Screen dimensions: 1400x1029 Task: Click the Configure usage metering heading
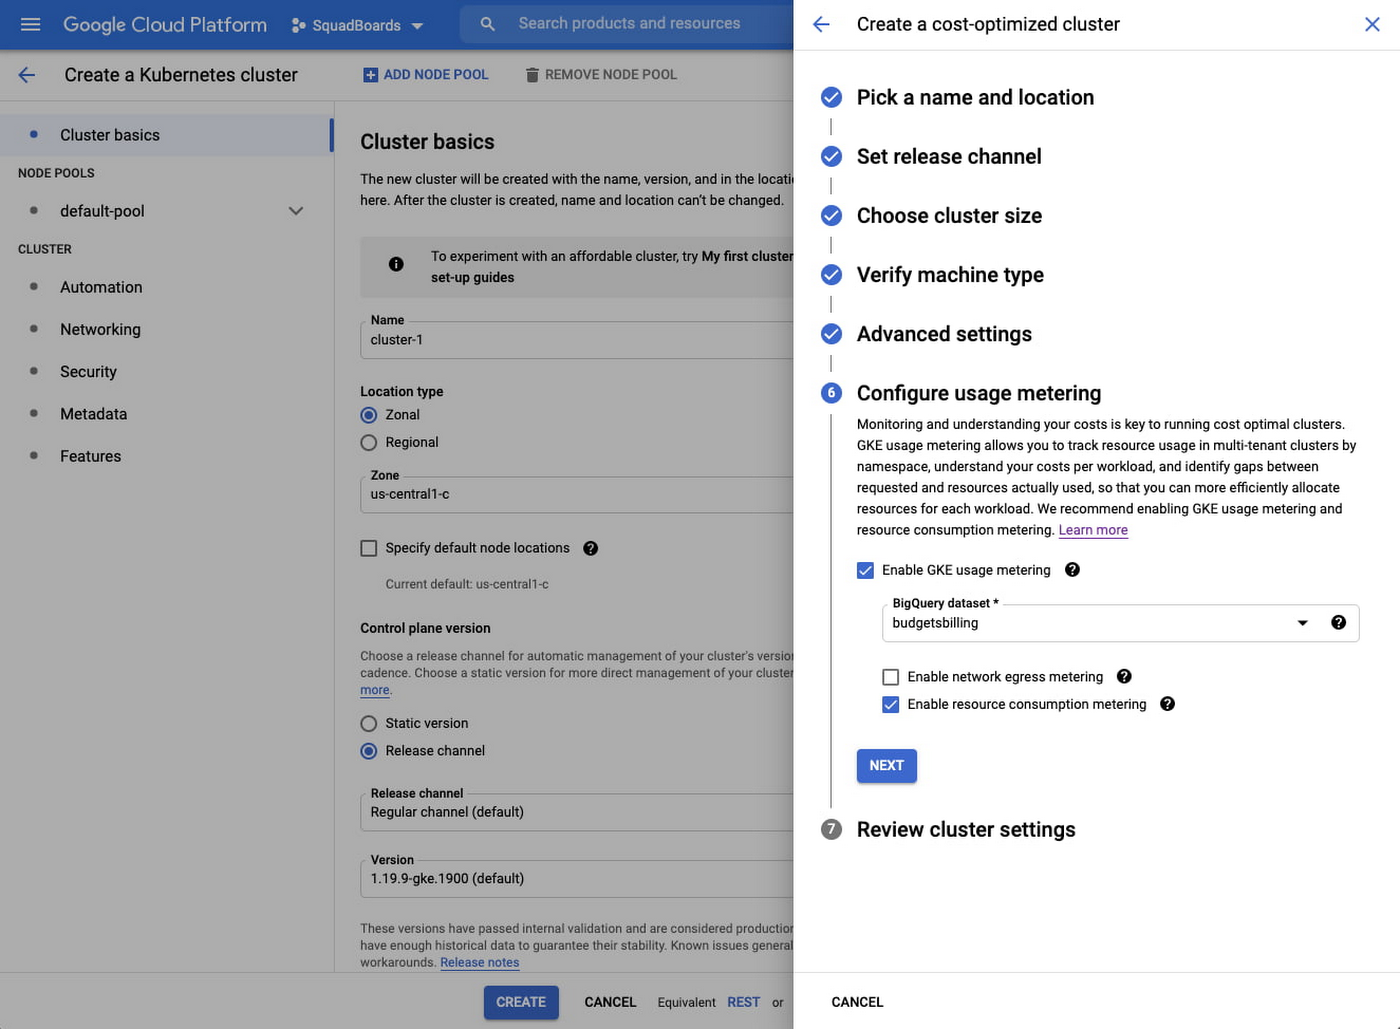tap(979, 393)
